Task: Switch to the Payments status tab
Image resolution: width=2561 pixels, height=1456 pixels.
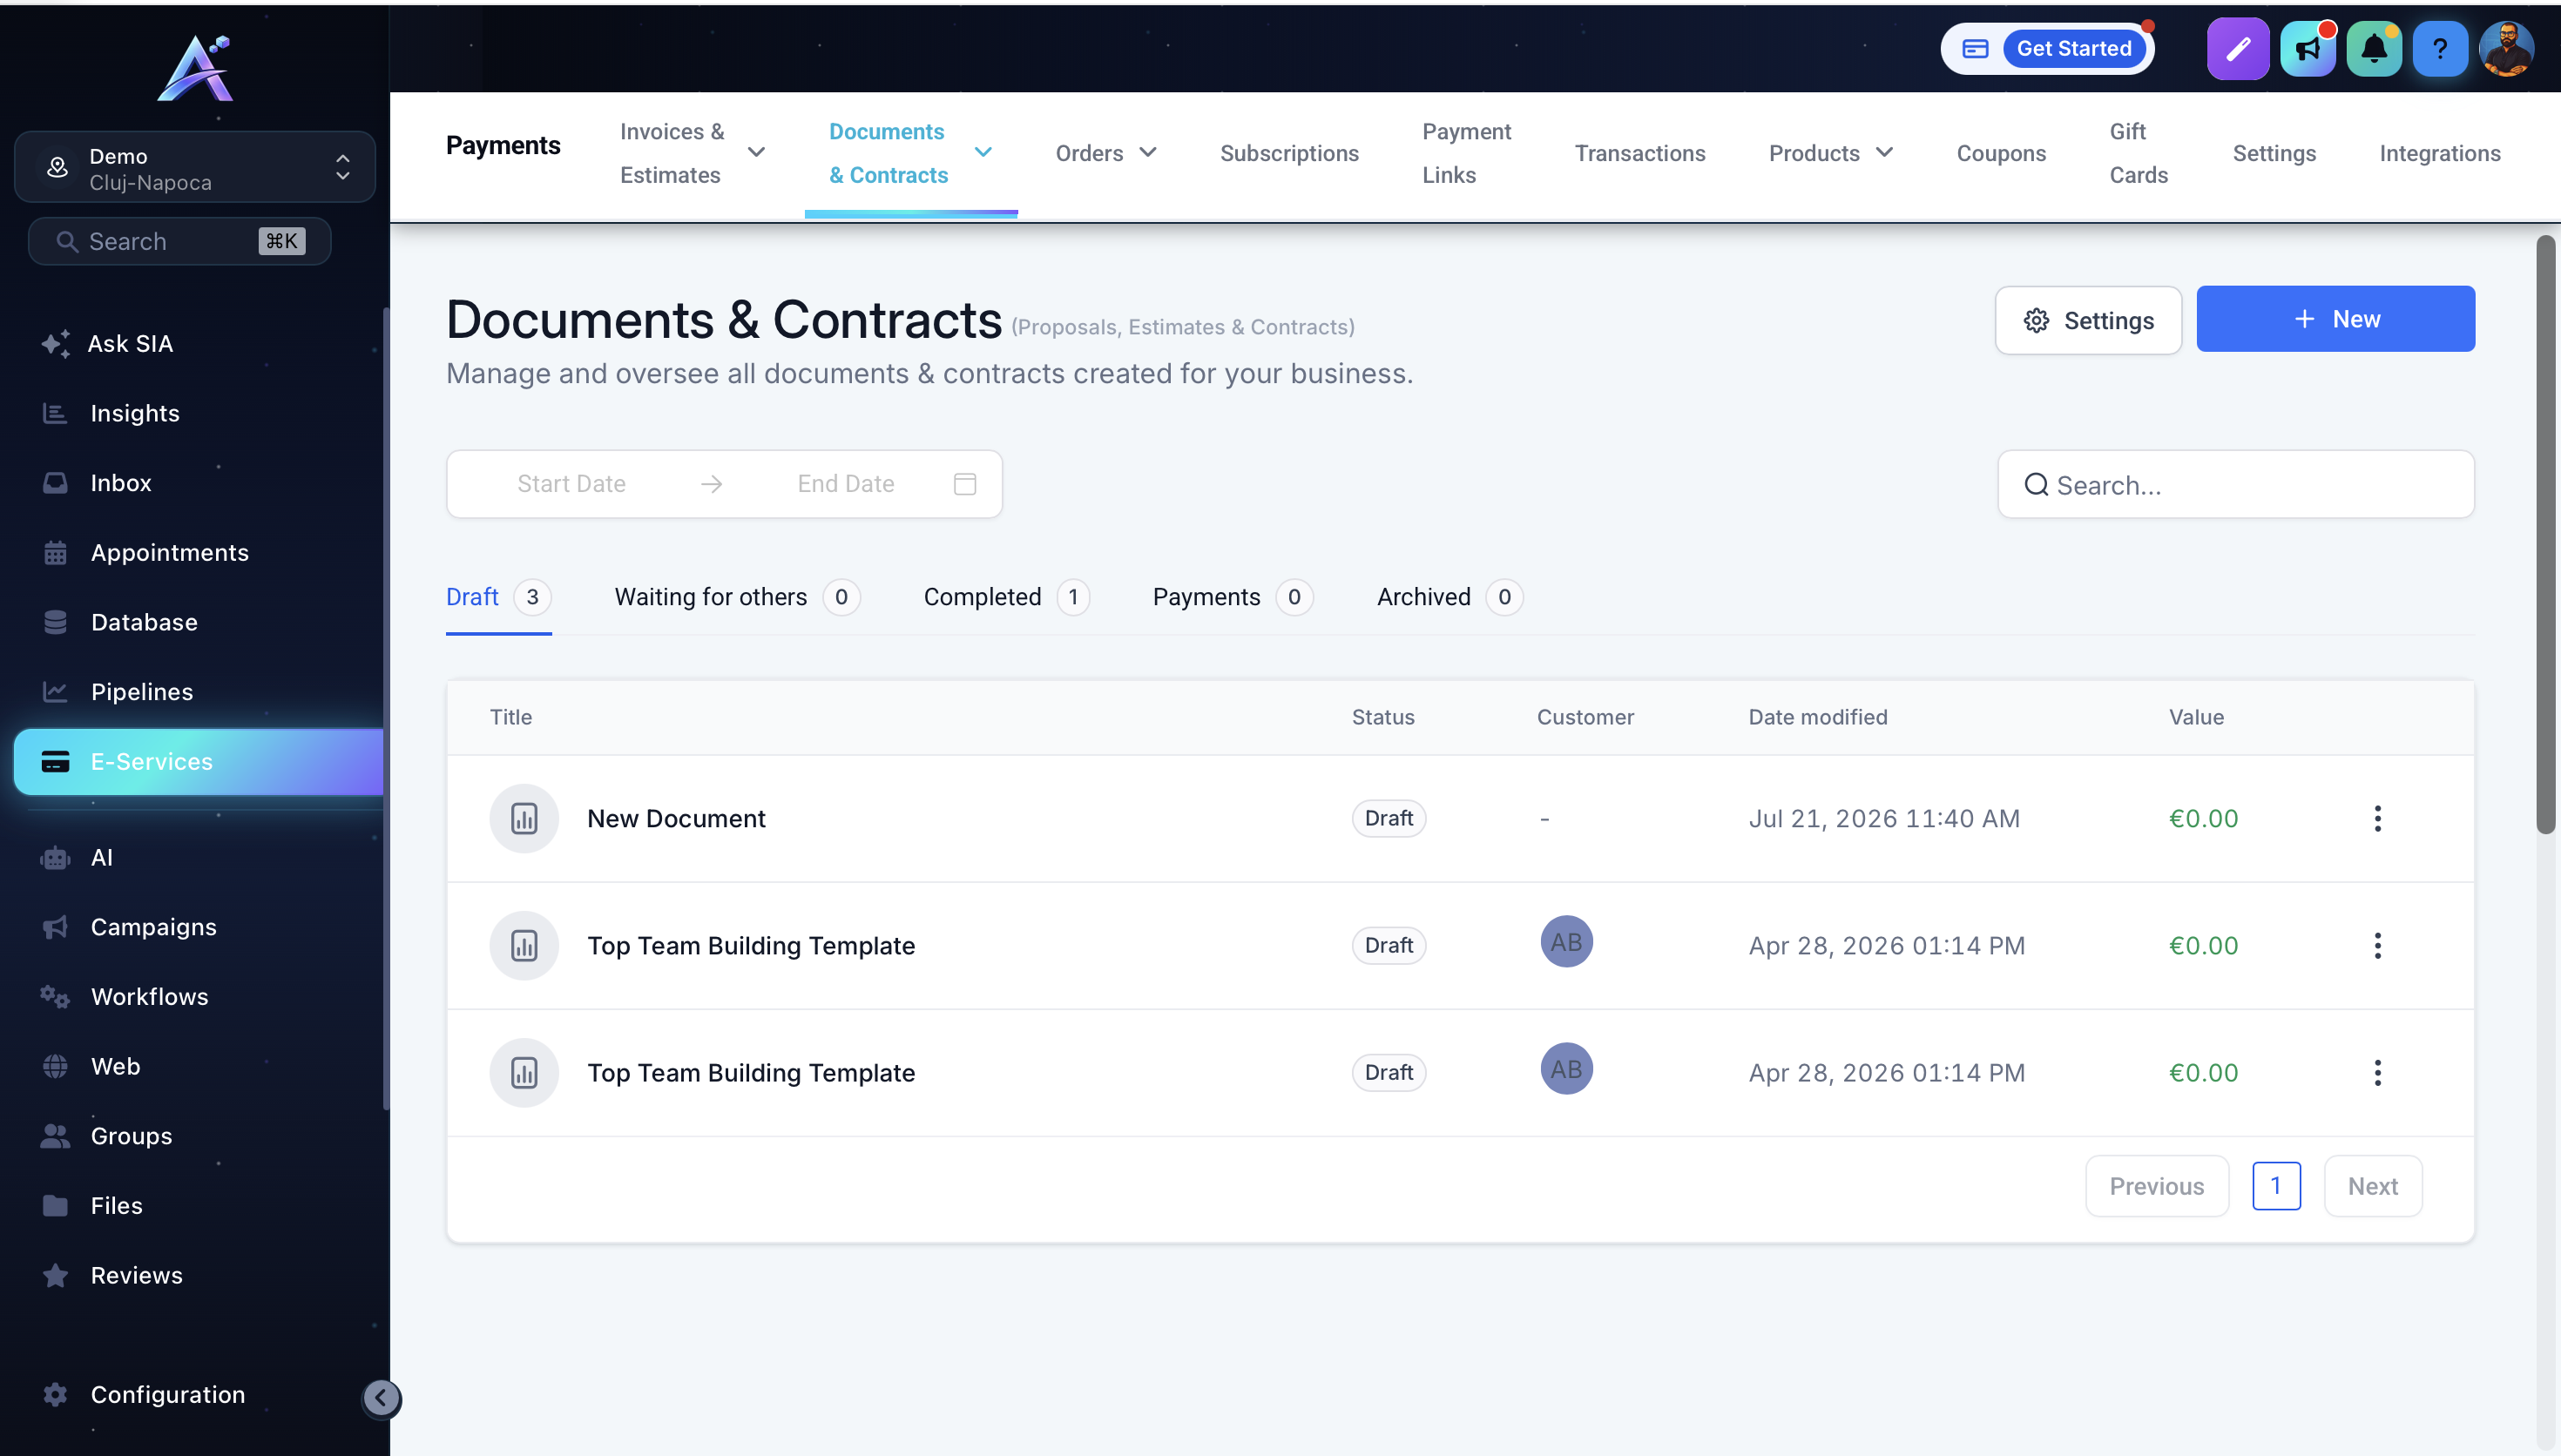Action: coord(1232,597)
